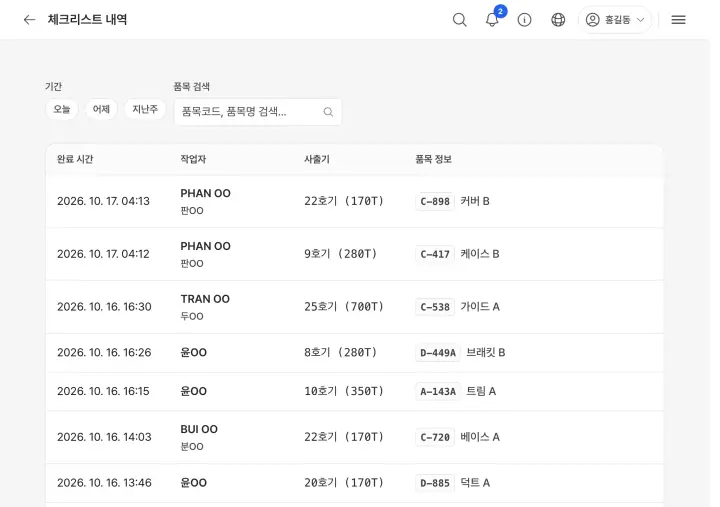
Task: Click the 작업자 column header
Action: pos(193,159)
